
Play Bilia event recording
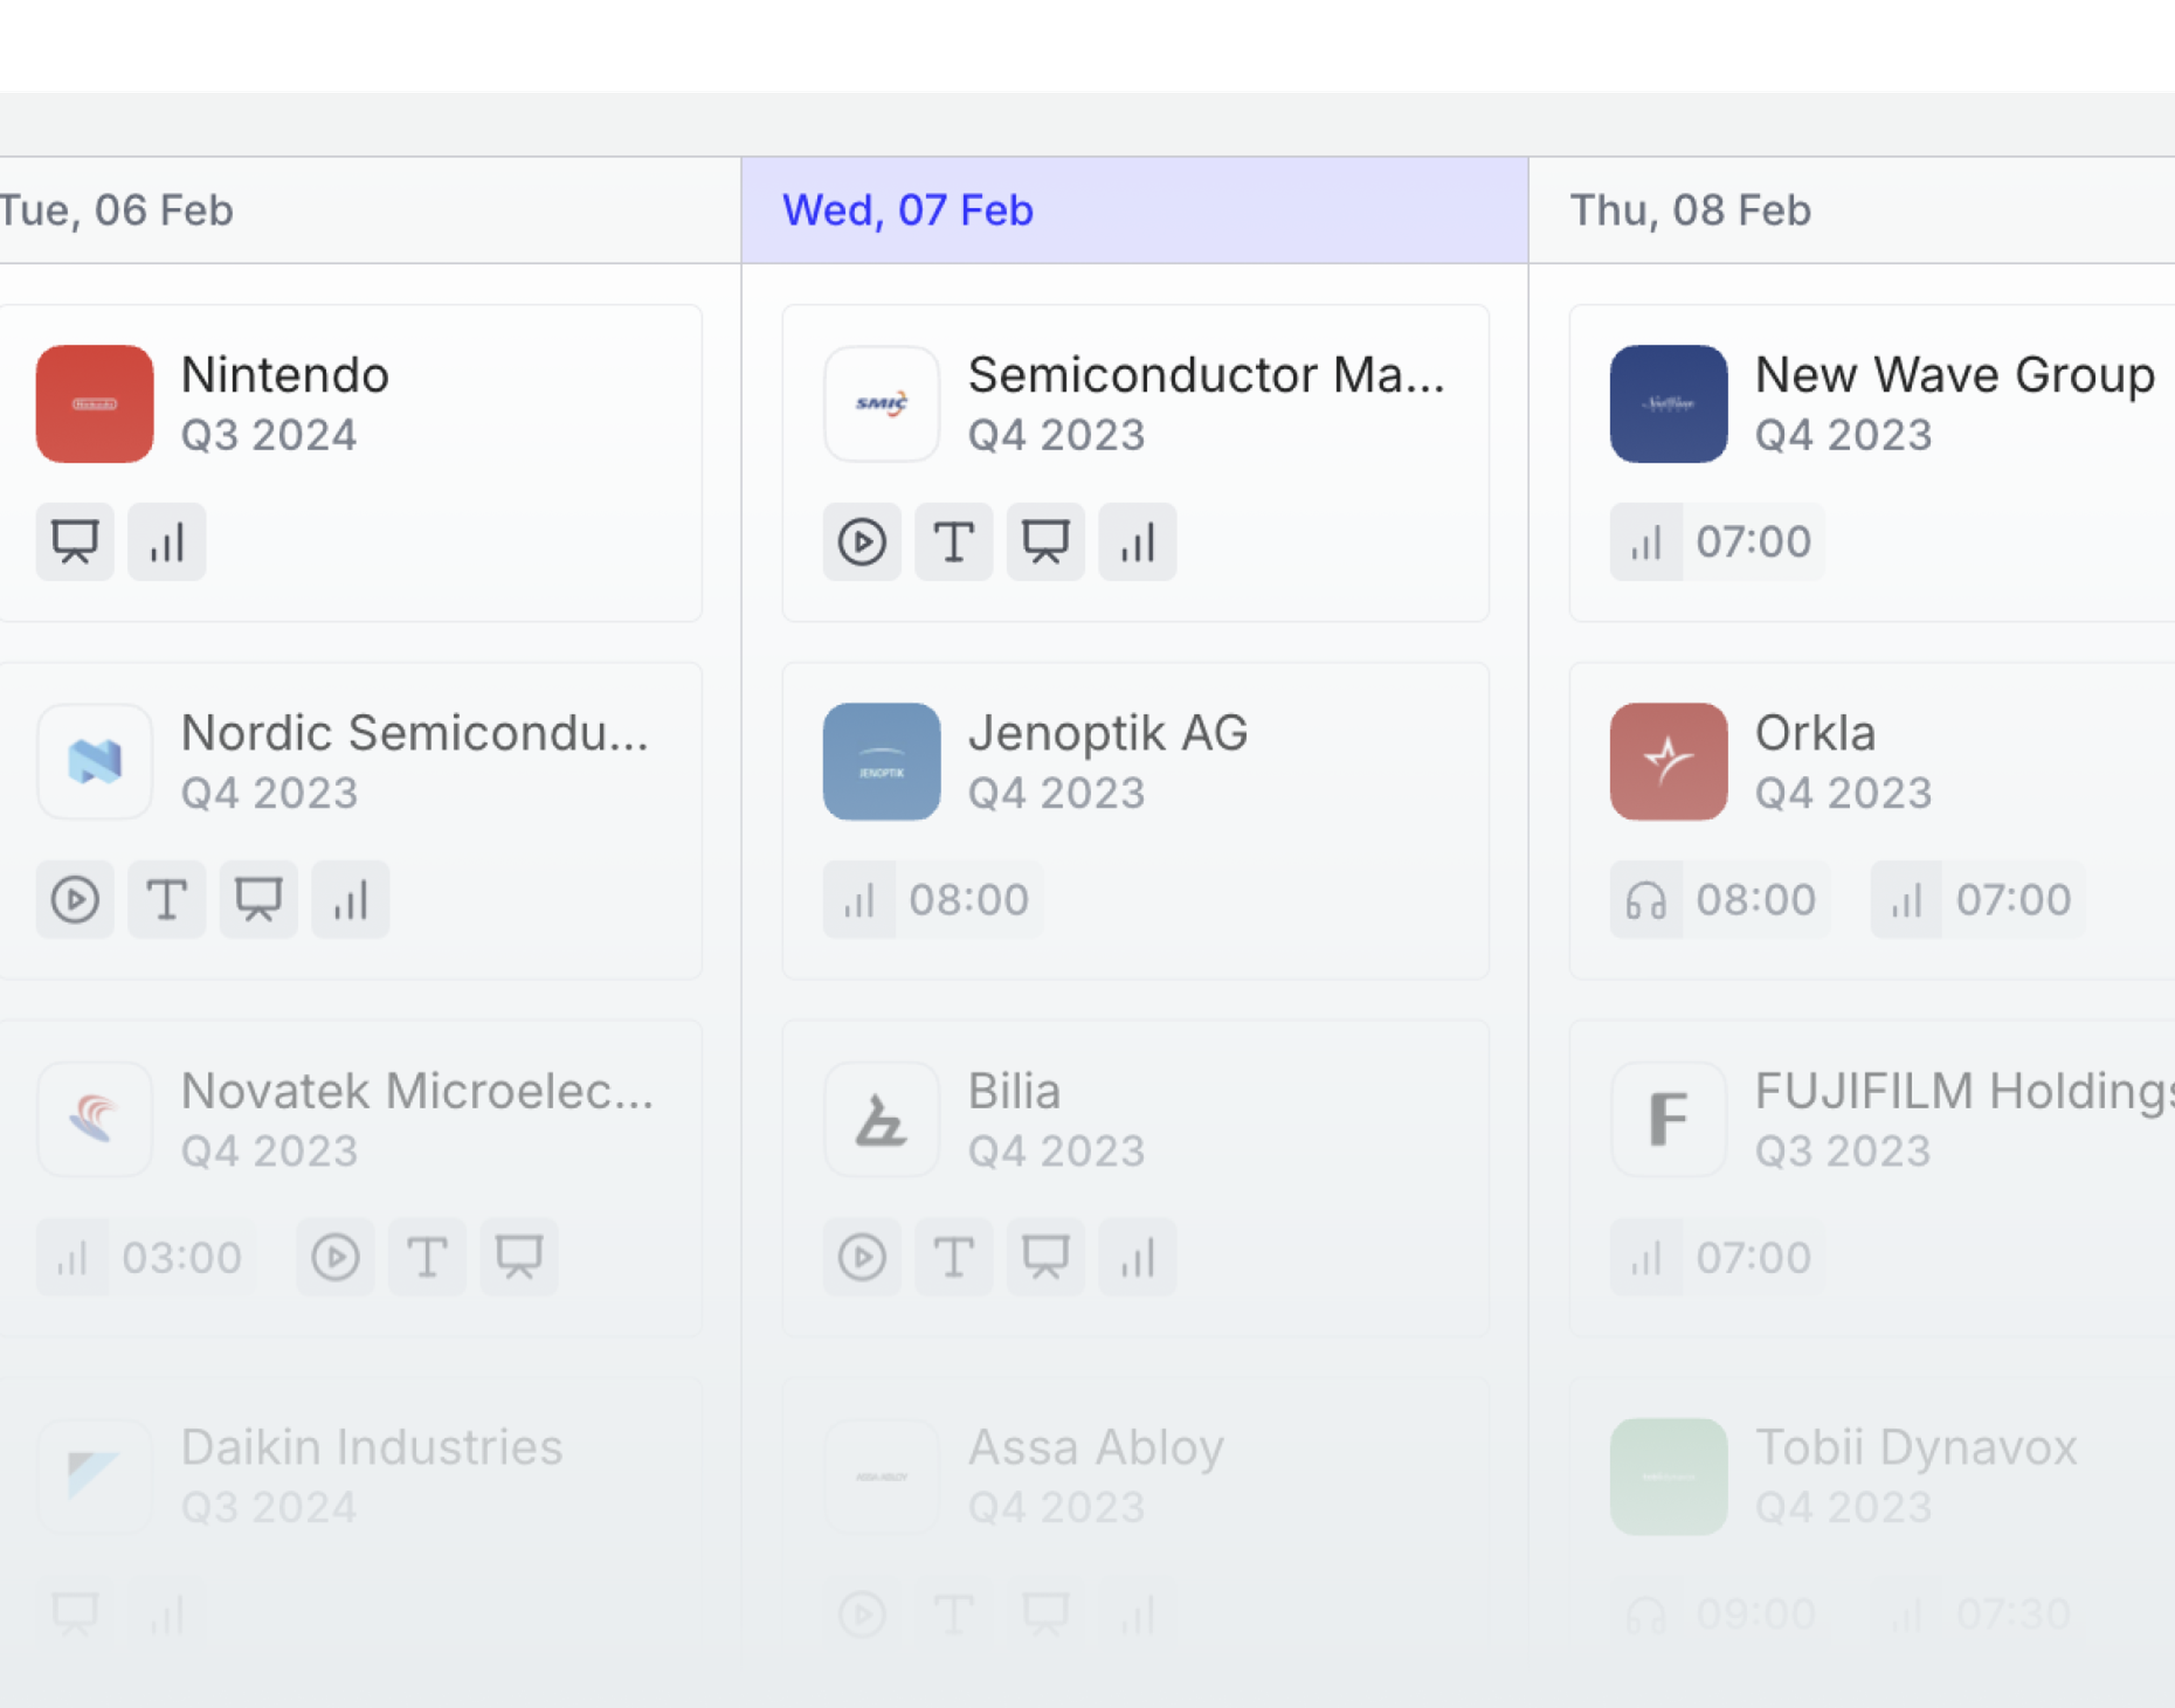pos(862,1258)
